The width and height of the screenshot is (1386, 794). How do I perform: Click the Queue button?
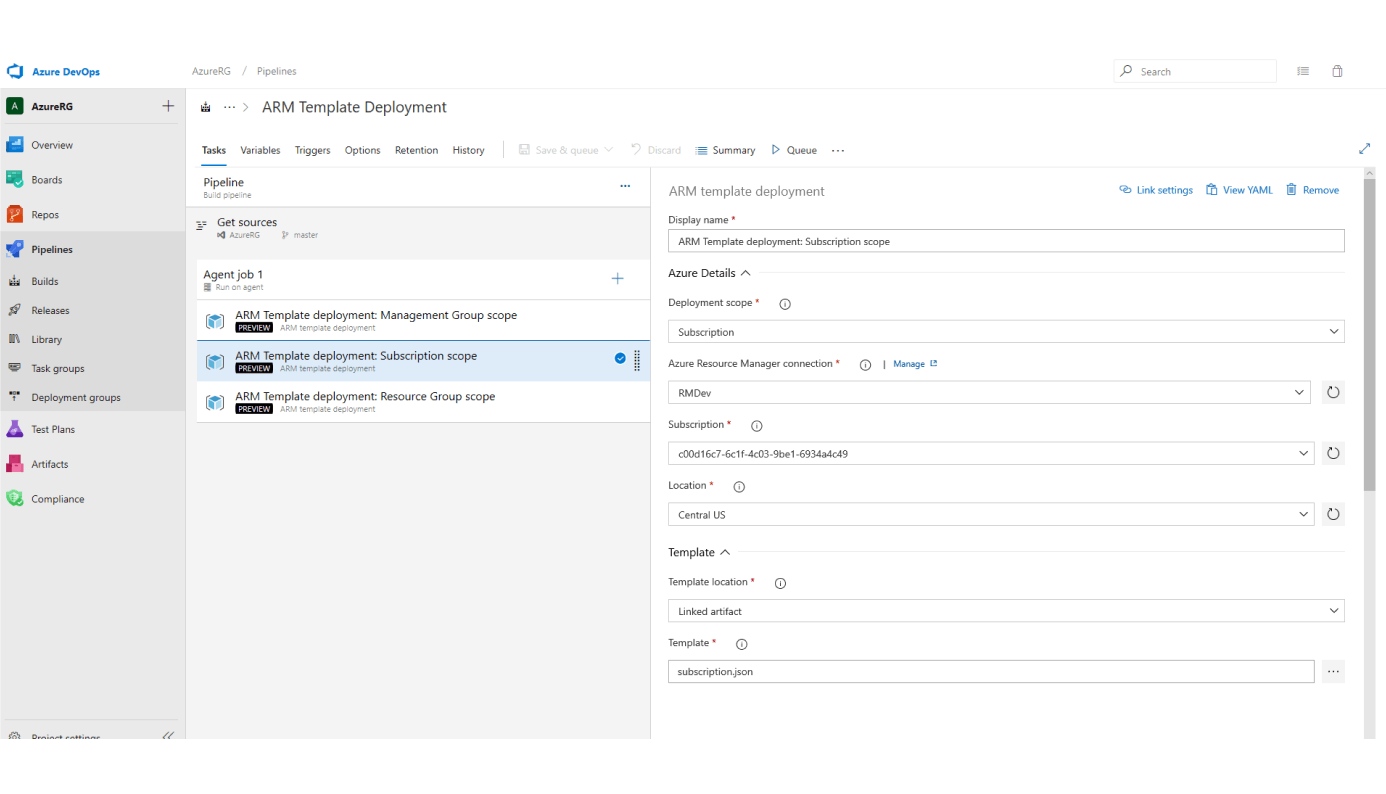pyautogui.click(x=793, y=150)
